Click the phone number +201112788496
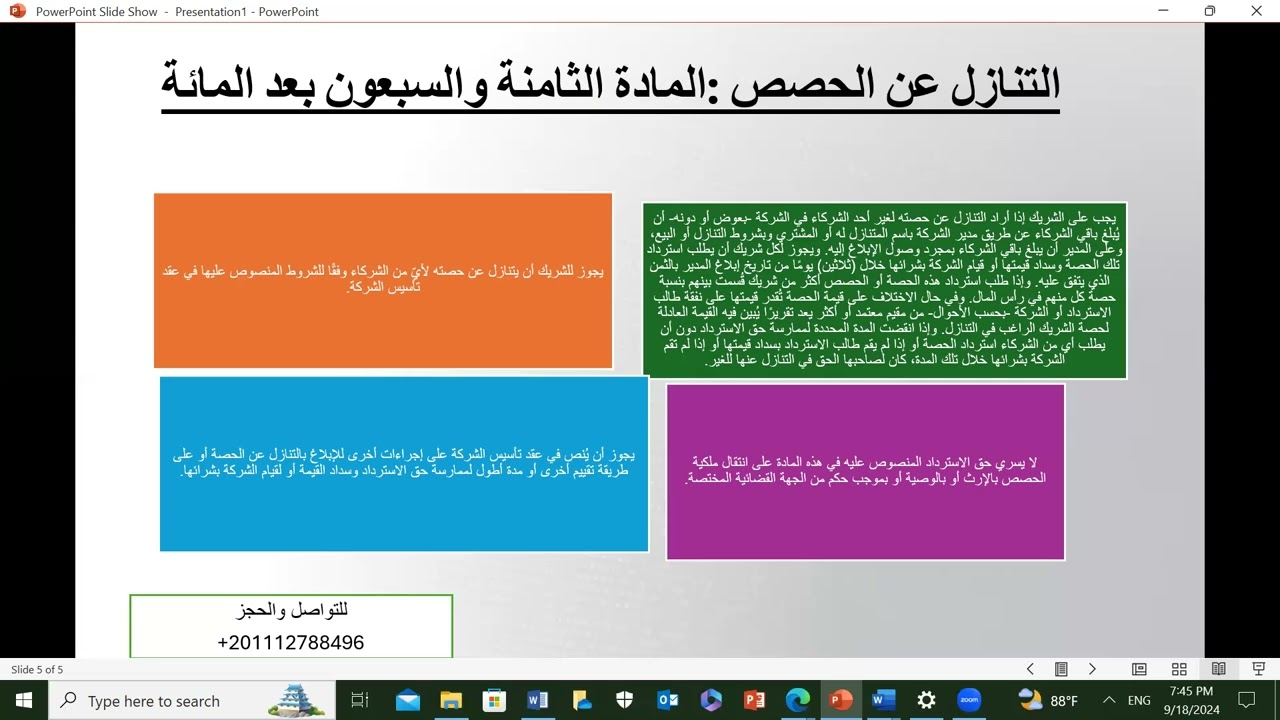 coord(290,642)
